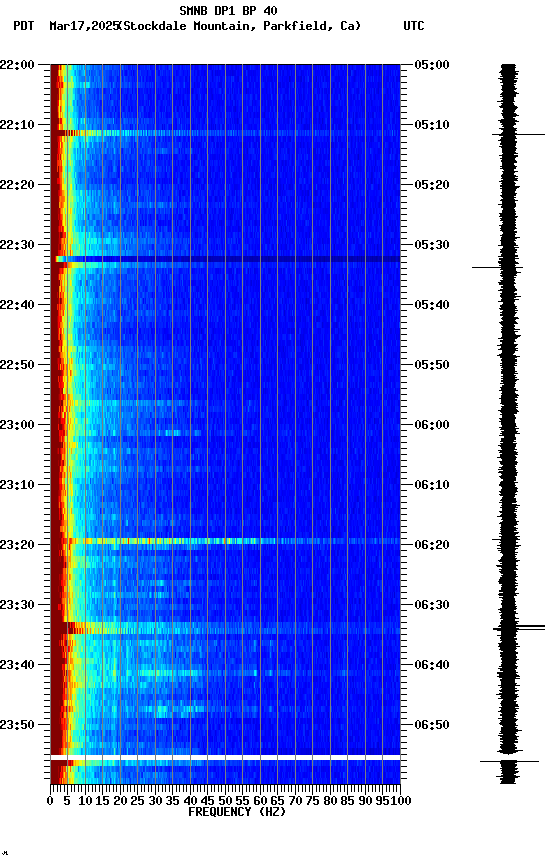
Task: Click the 'Stockdale Mountain, Parkfield, Ca' location text
Action: click(x=240, y=26)
